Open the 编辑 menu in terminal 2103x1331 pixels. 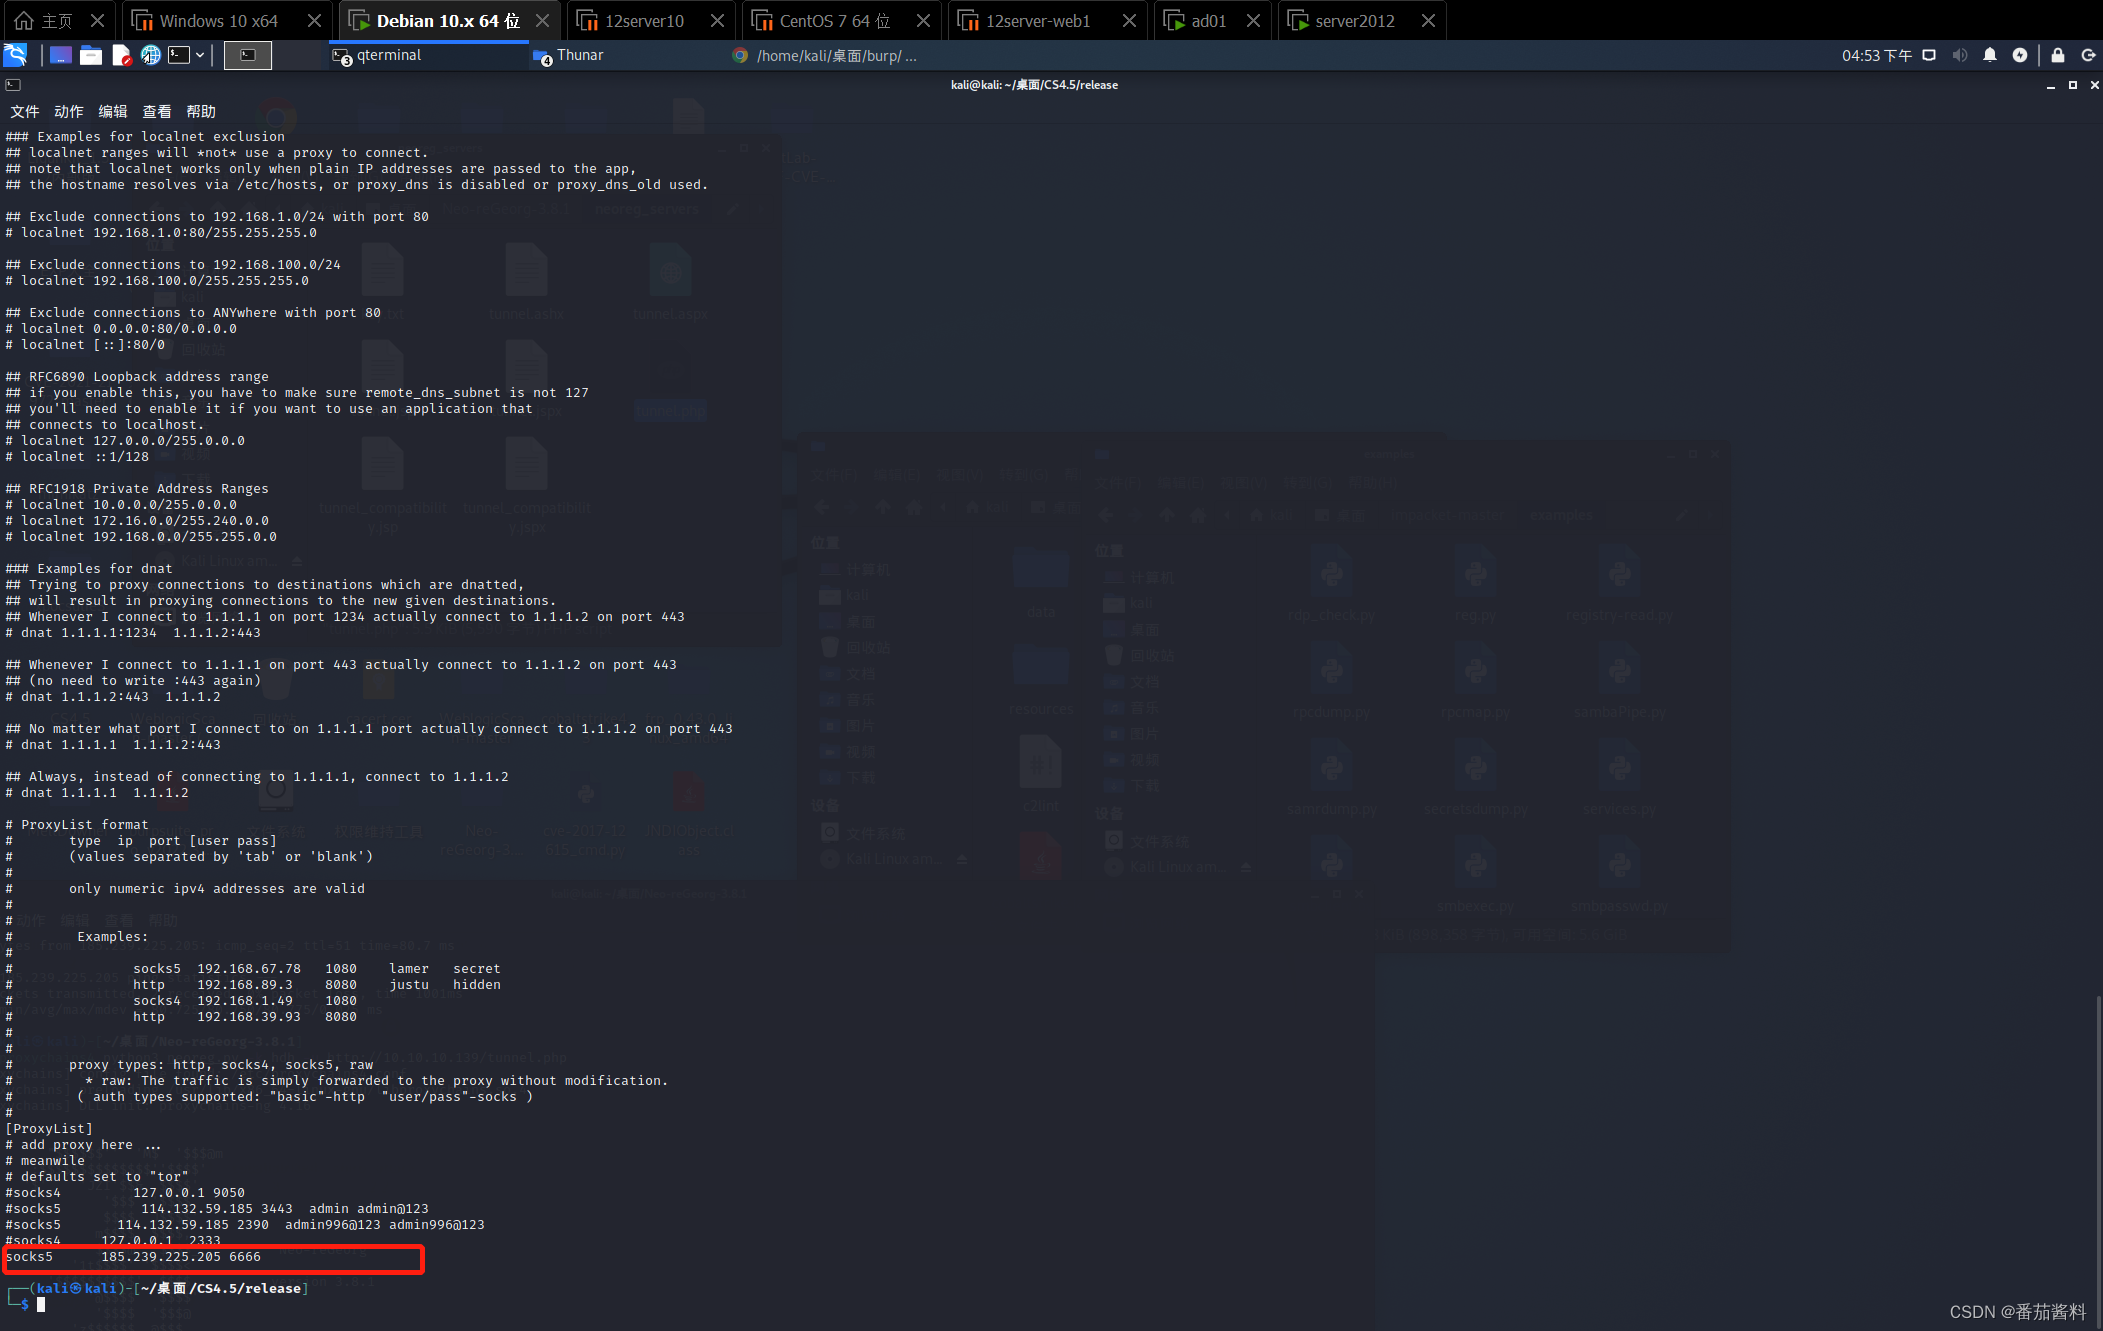point(113,111)
